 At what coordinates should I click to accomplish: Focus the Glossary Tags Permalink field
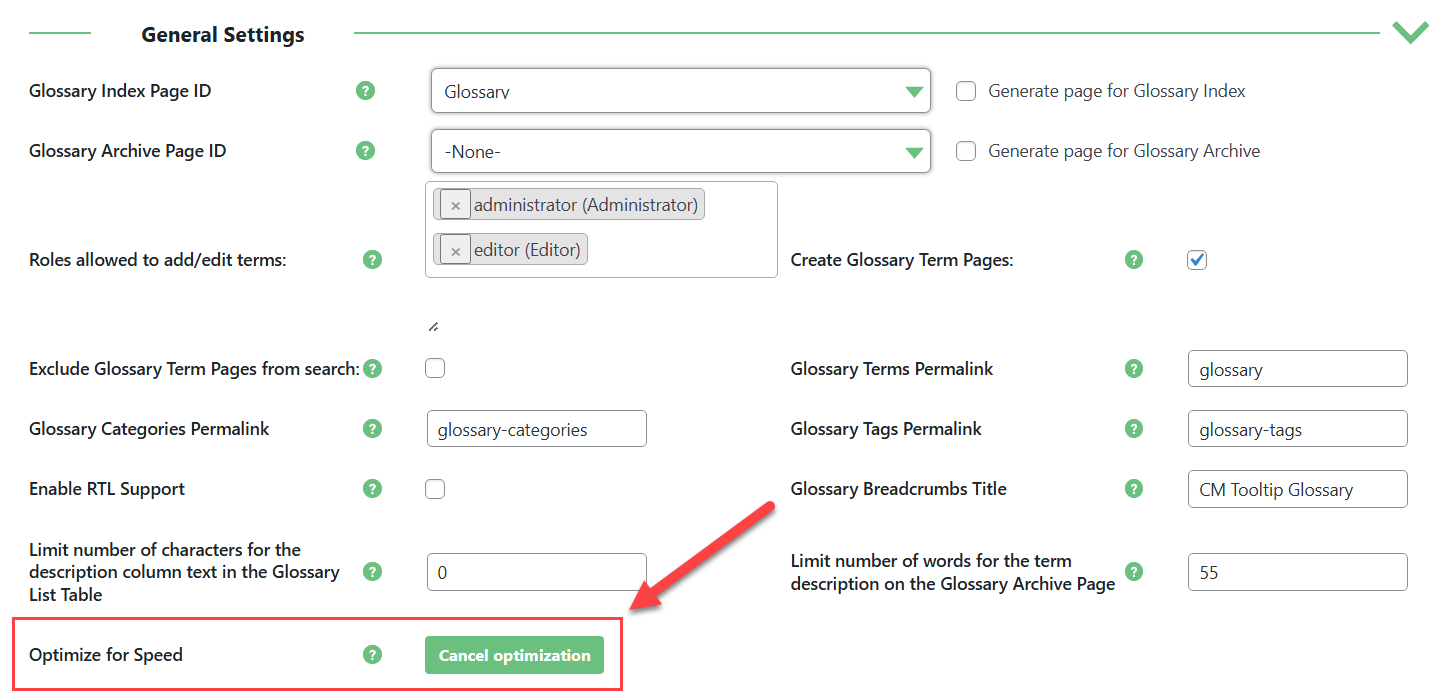(x=1298, y=429)
